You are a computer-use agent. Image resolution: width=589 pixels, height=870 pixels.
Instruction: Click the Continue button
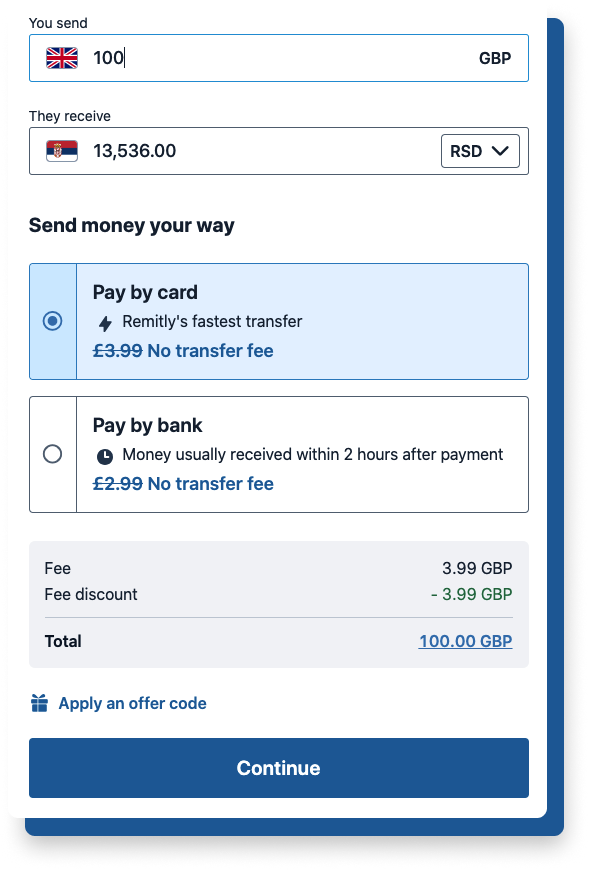(279, 768)
